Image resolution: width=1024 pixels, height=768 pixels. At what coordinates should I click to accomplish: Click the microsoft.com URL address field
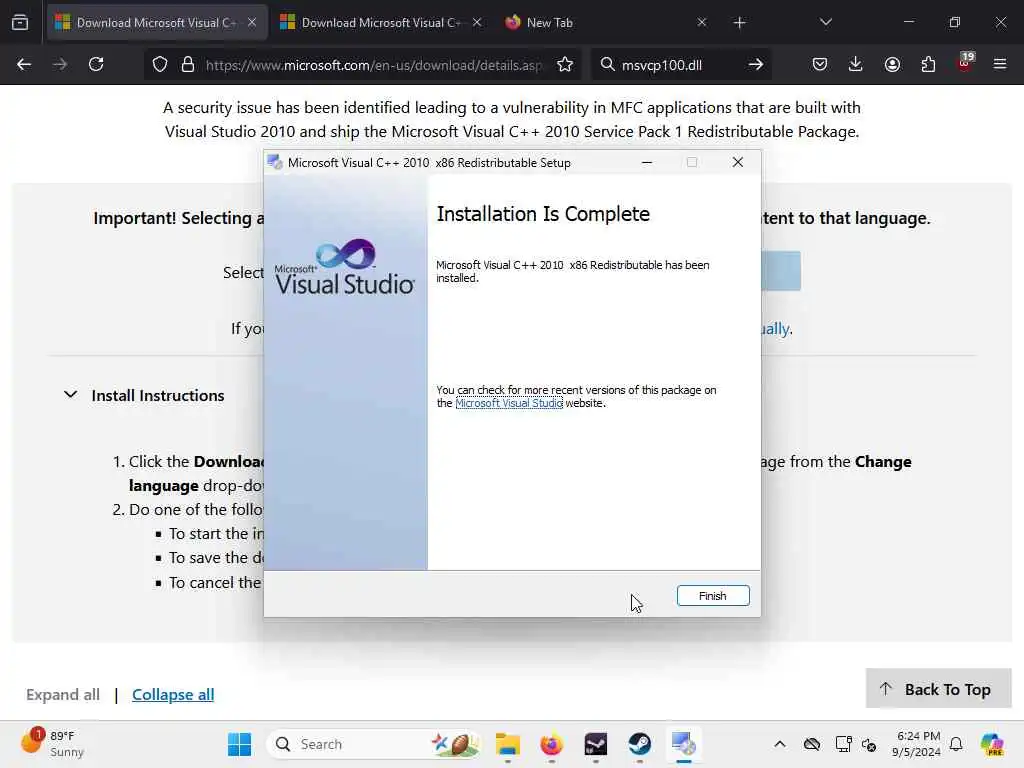(x=374, y=65)
